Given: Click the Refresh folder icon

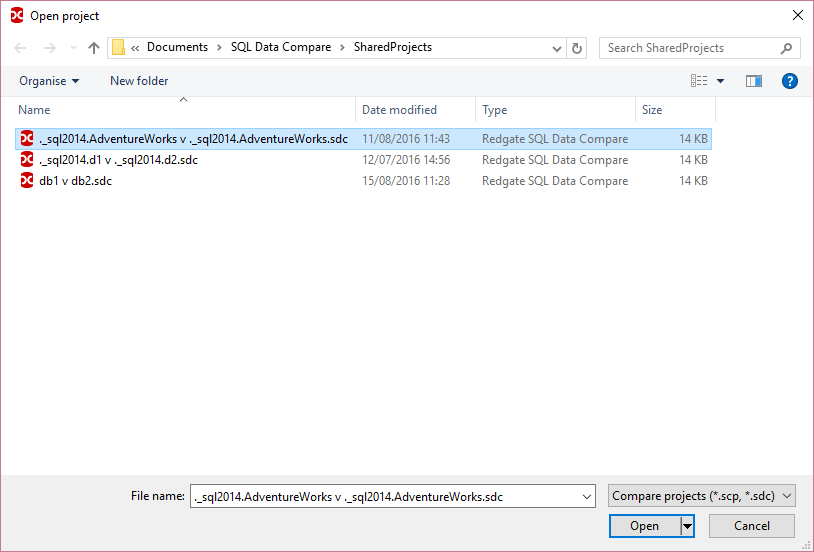Looking at the screenshot, I should point(577,48).
